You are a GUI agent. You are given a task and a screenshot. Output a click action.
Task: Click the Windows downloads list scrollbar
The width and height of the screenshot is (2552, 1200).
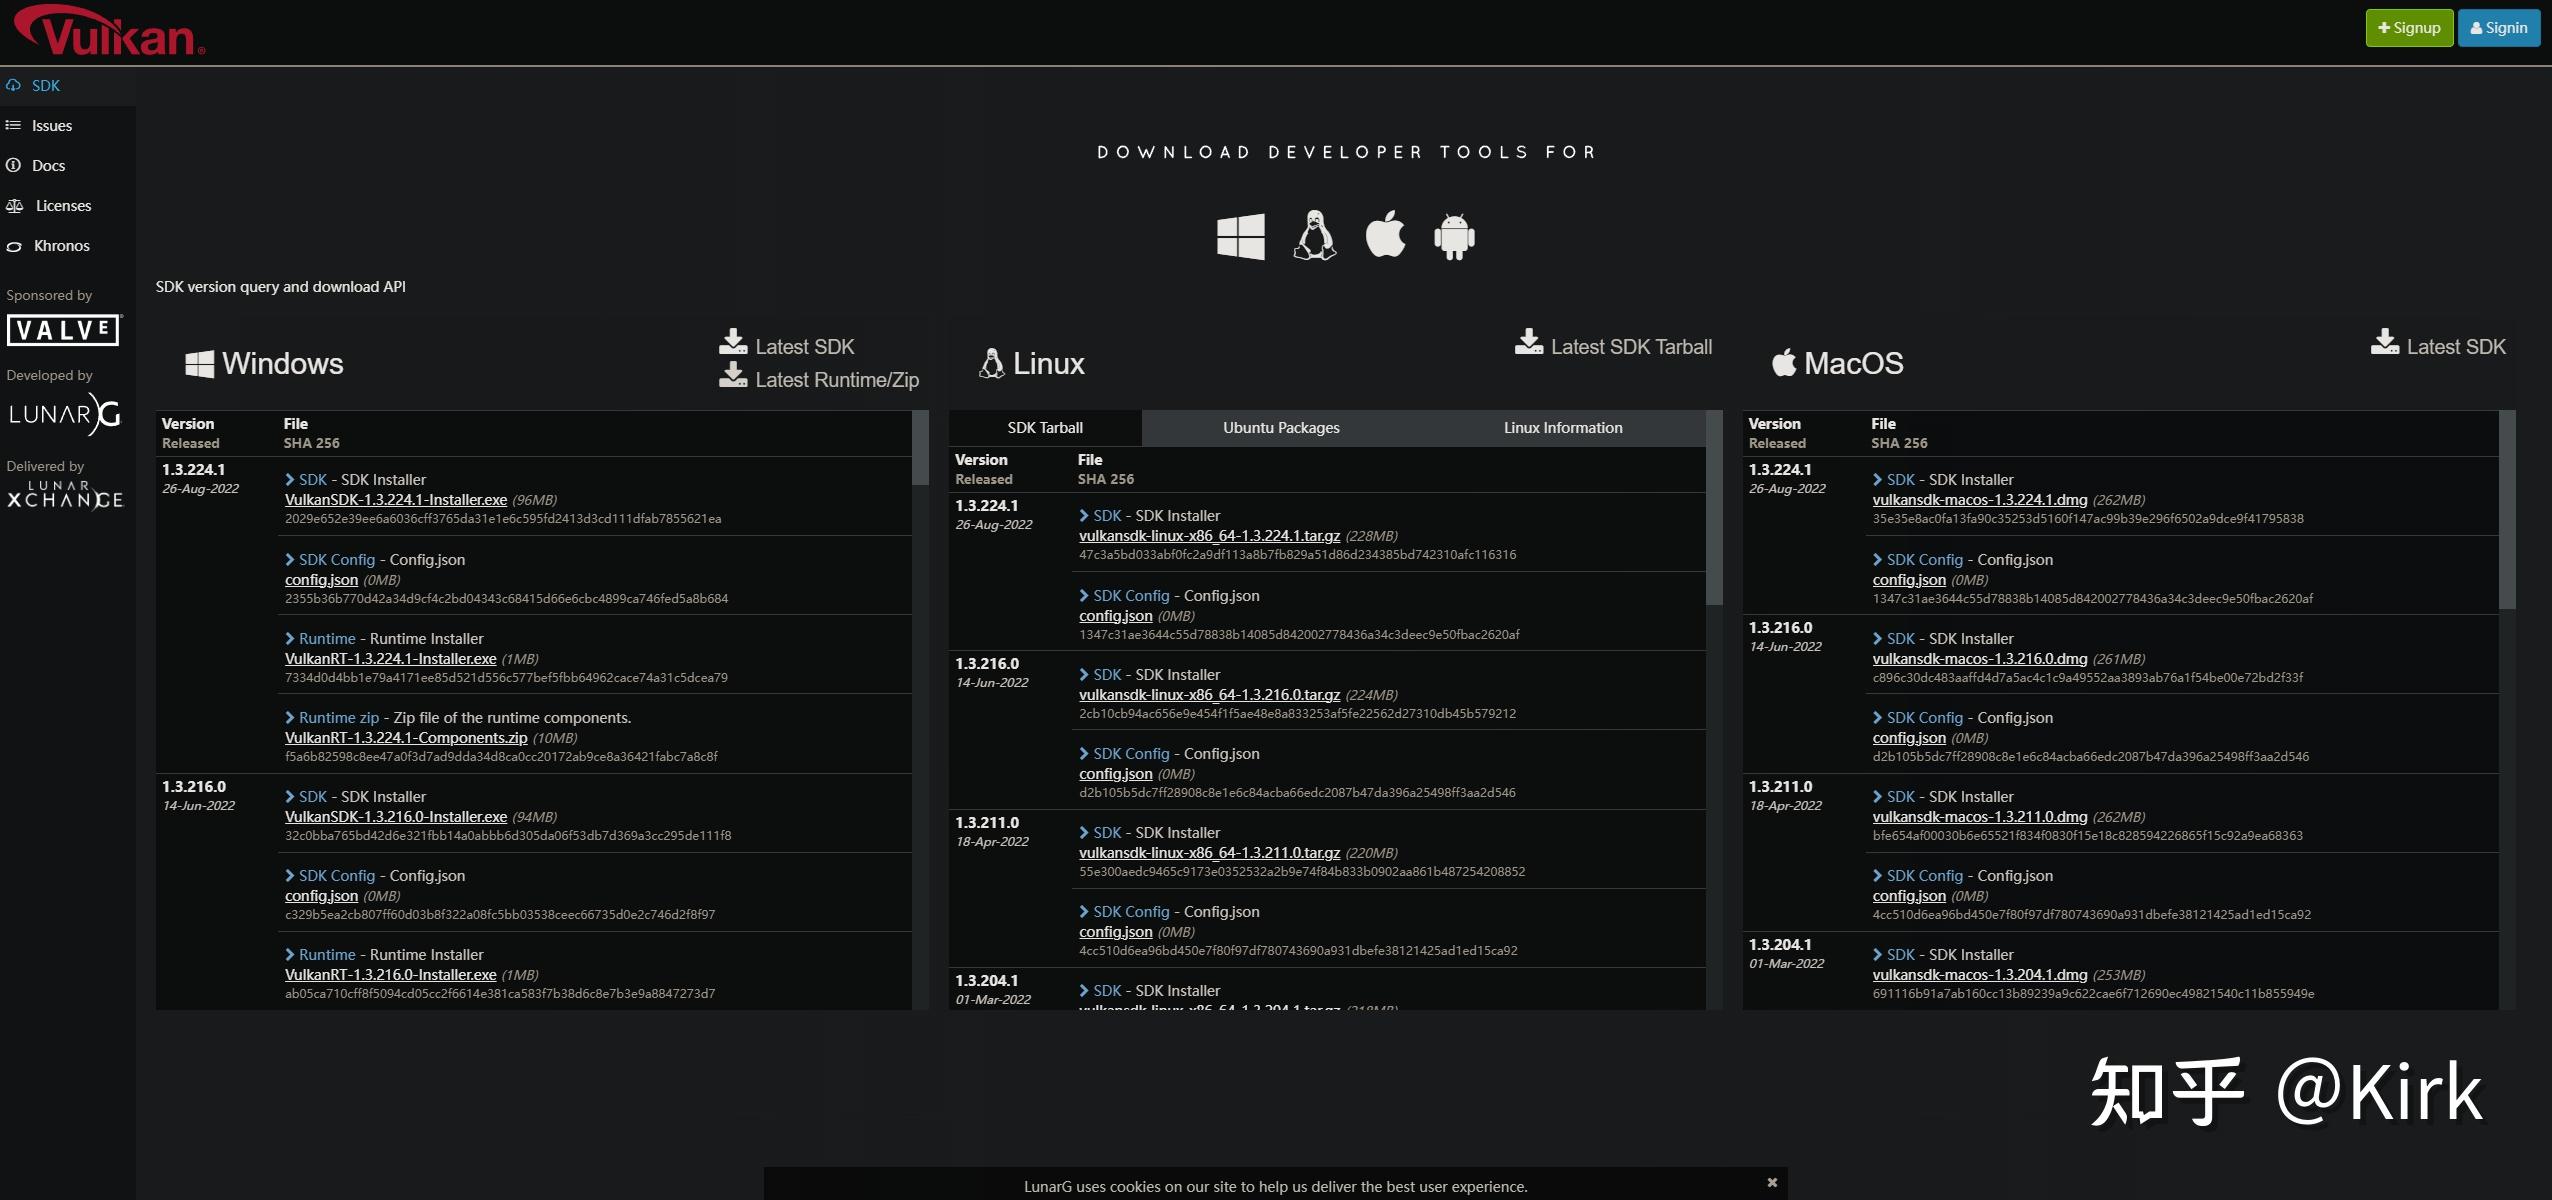920,448
